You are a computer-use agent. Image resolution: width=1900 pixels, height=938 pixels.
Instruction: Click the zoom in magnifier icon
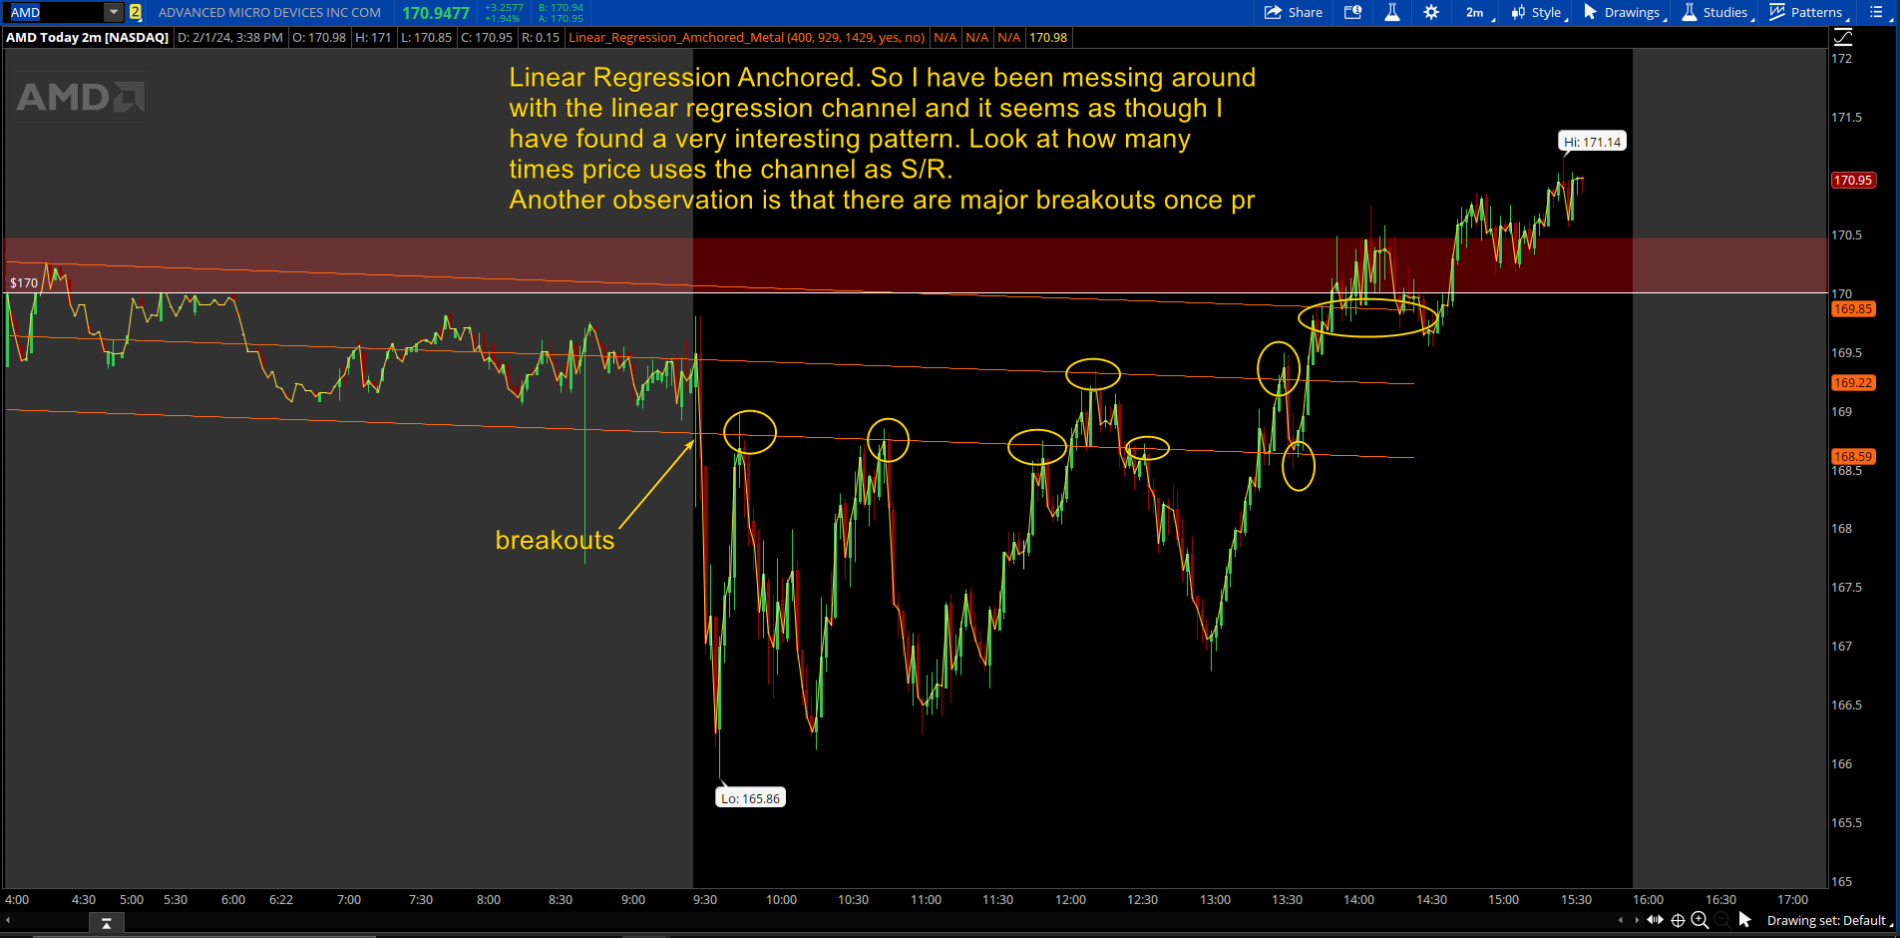(1699, 920)
